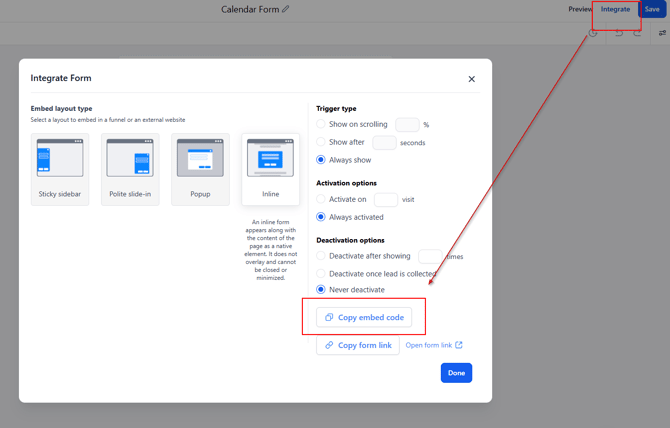Edit the Calendar Form title pencil icon
Viewport: 670px width, 428px height.
[286, 9]
